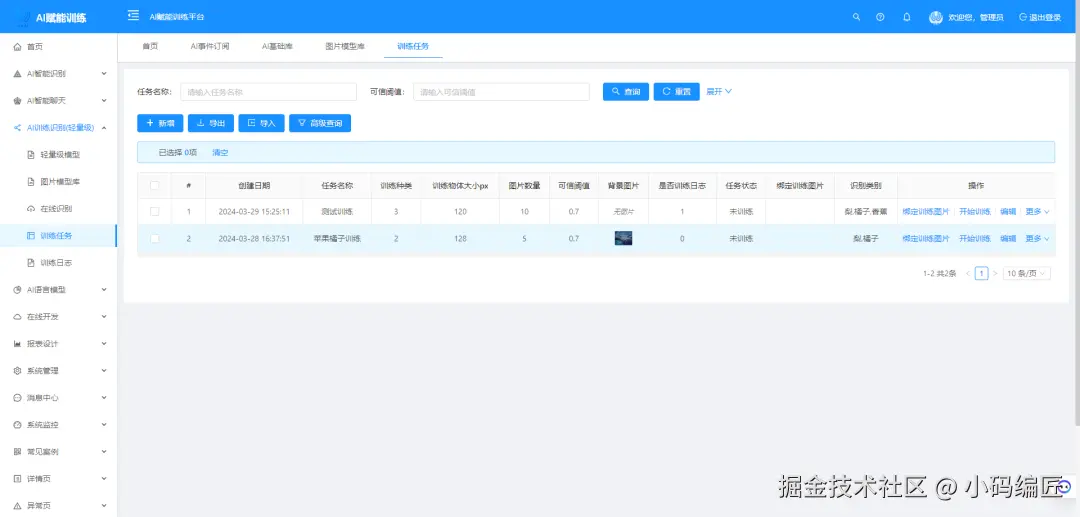This screenshot has width=1080, height=517.
Task: Click the 梨,橘子,香蕉 category cell
Action: [x=866, y=212]
